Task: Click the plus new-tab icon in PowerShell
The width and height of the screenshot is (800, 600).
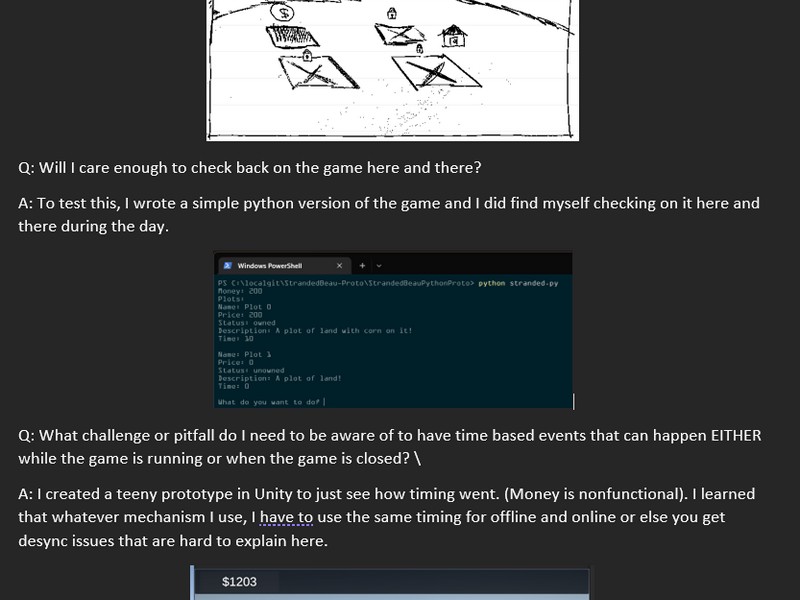Action: 362,265
